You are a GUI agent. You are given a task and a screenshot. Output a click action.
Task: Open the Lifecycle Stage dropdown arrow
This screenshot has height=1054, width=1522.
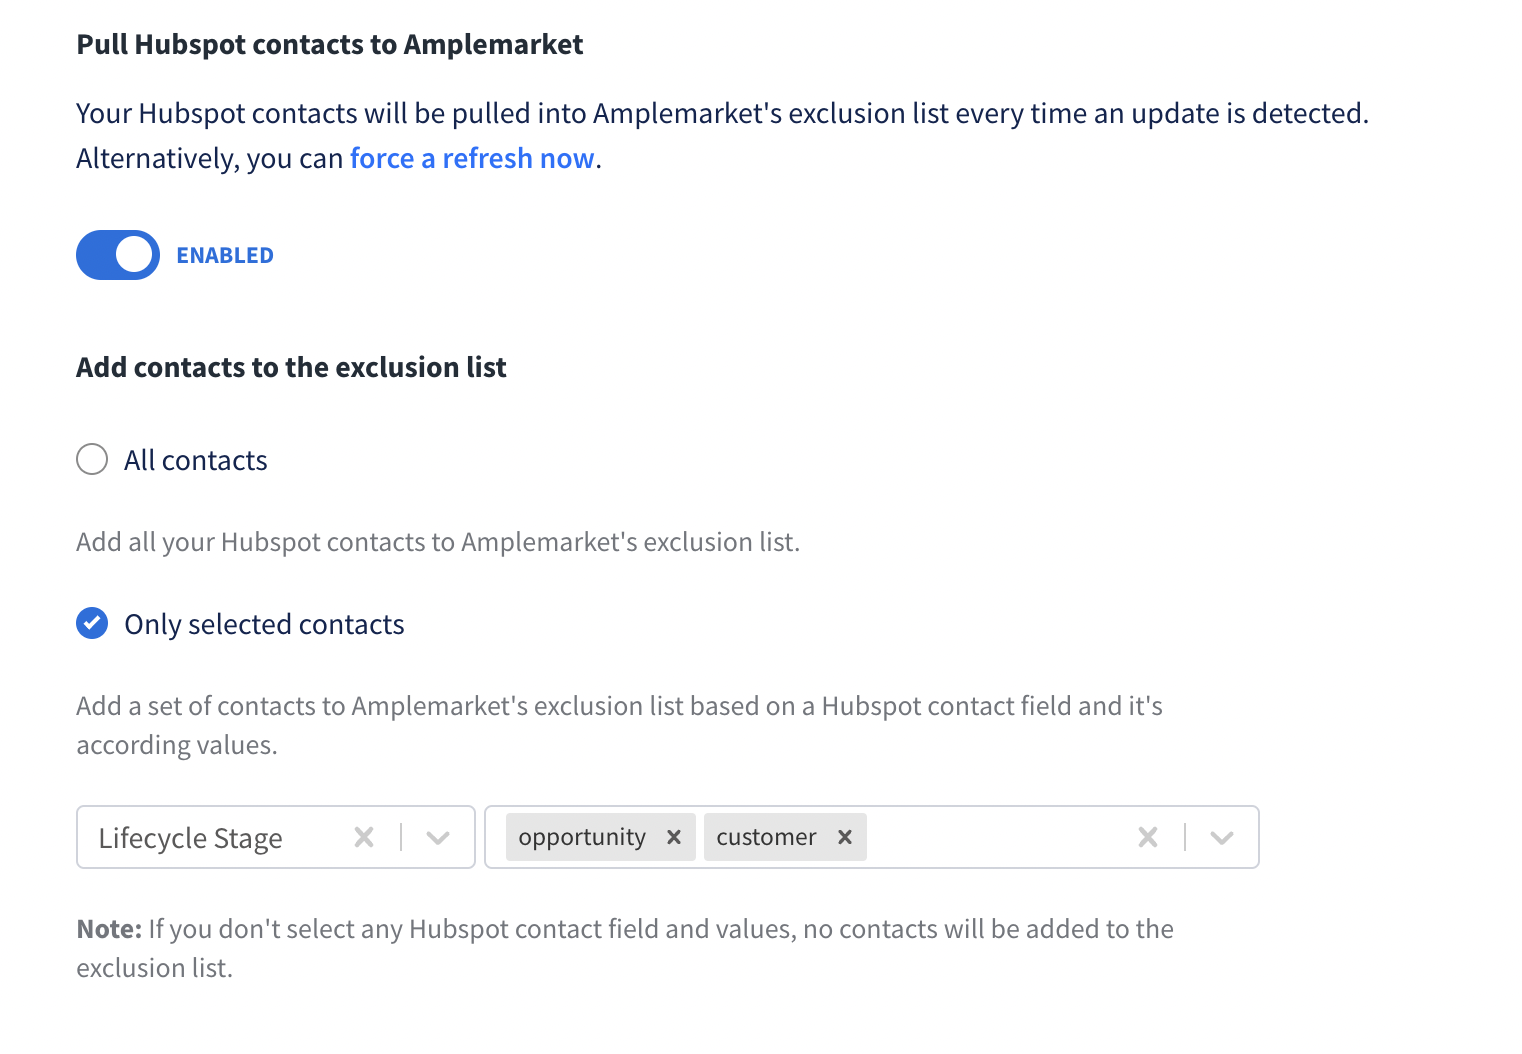[438, 837]
